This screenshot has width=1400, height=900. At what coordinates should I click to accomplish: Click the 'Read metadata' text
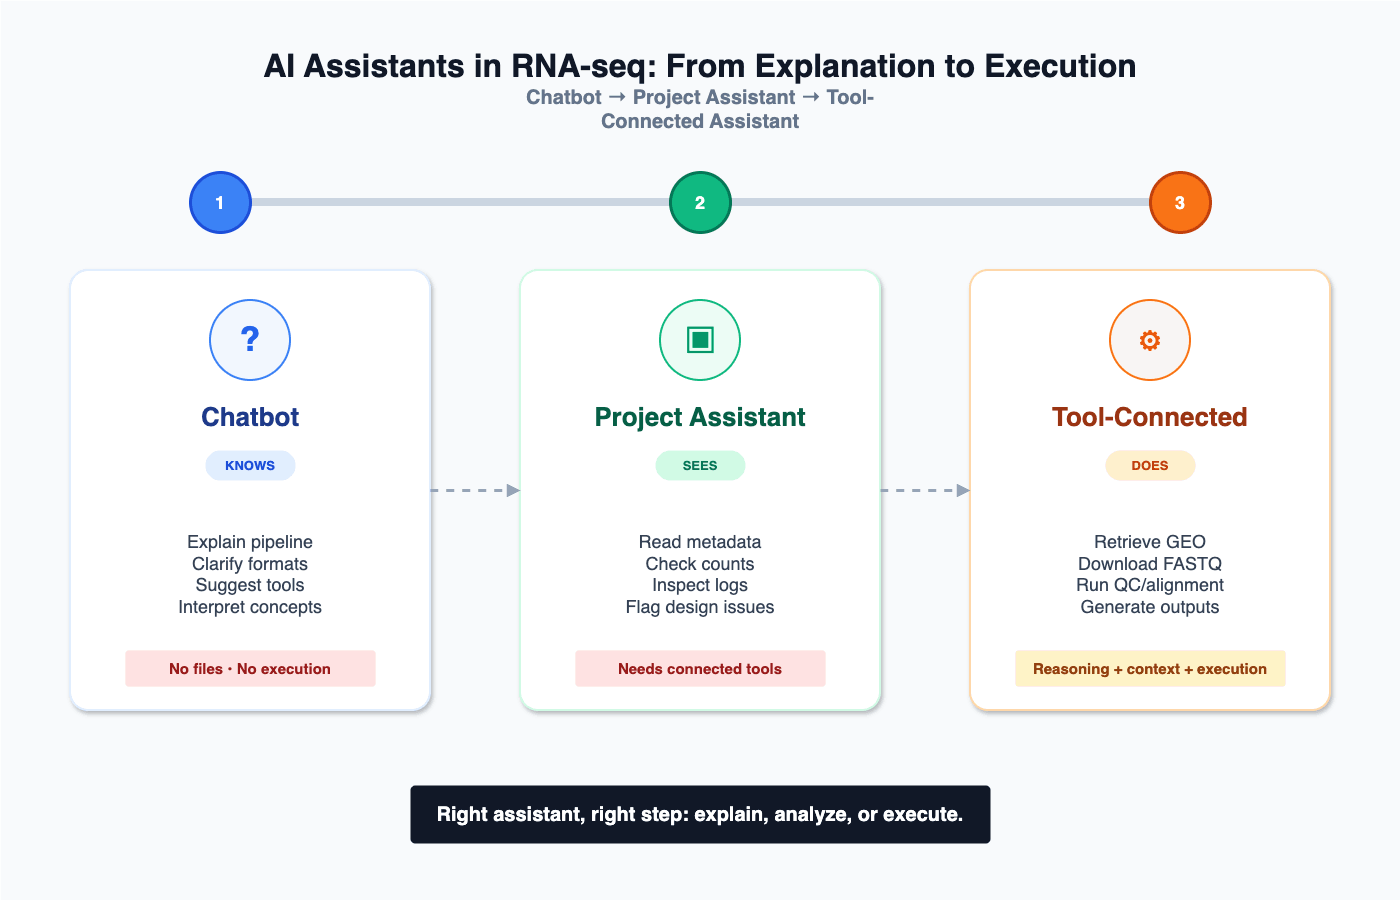click(x=700, y=542)
